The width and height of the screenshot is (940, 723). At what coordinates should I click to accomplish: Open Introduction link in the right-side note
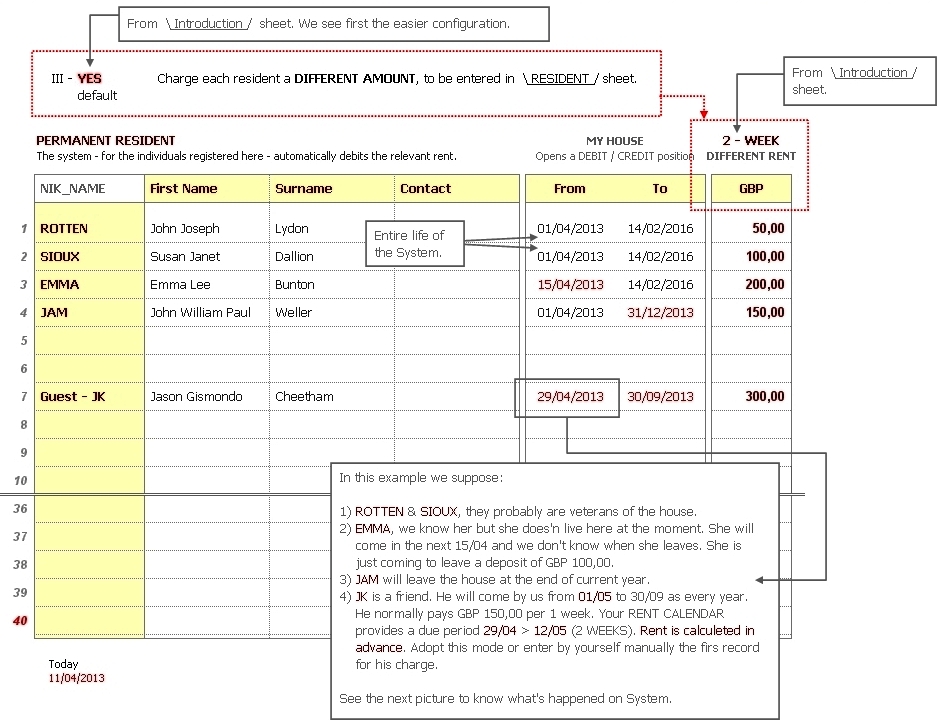pyautogui.click(x=873, y=73)
